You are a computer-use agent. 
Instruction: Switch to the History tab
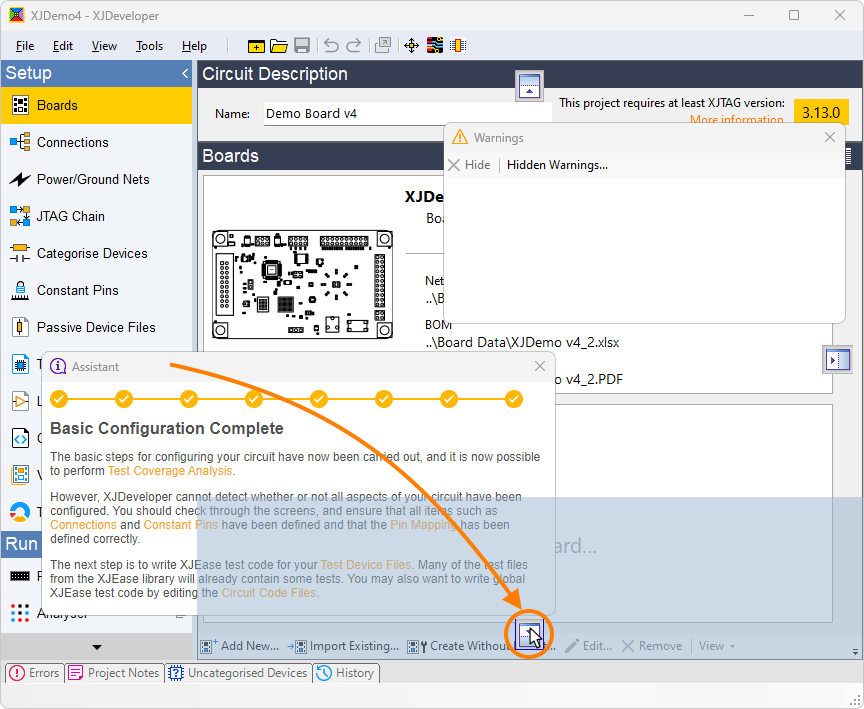[346, 673]
